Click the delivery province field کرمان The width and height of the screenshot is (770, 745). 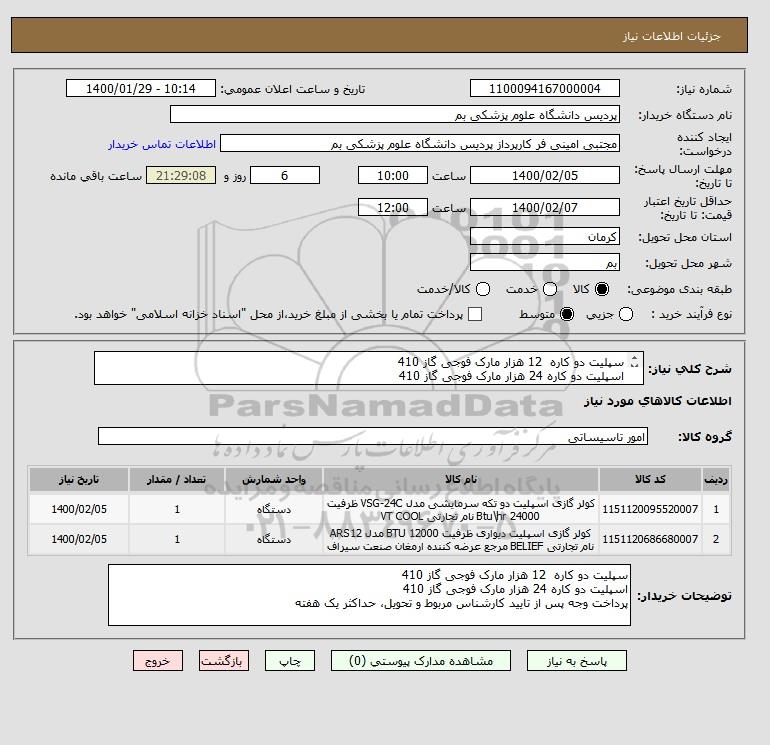545,236
